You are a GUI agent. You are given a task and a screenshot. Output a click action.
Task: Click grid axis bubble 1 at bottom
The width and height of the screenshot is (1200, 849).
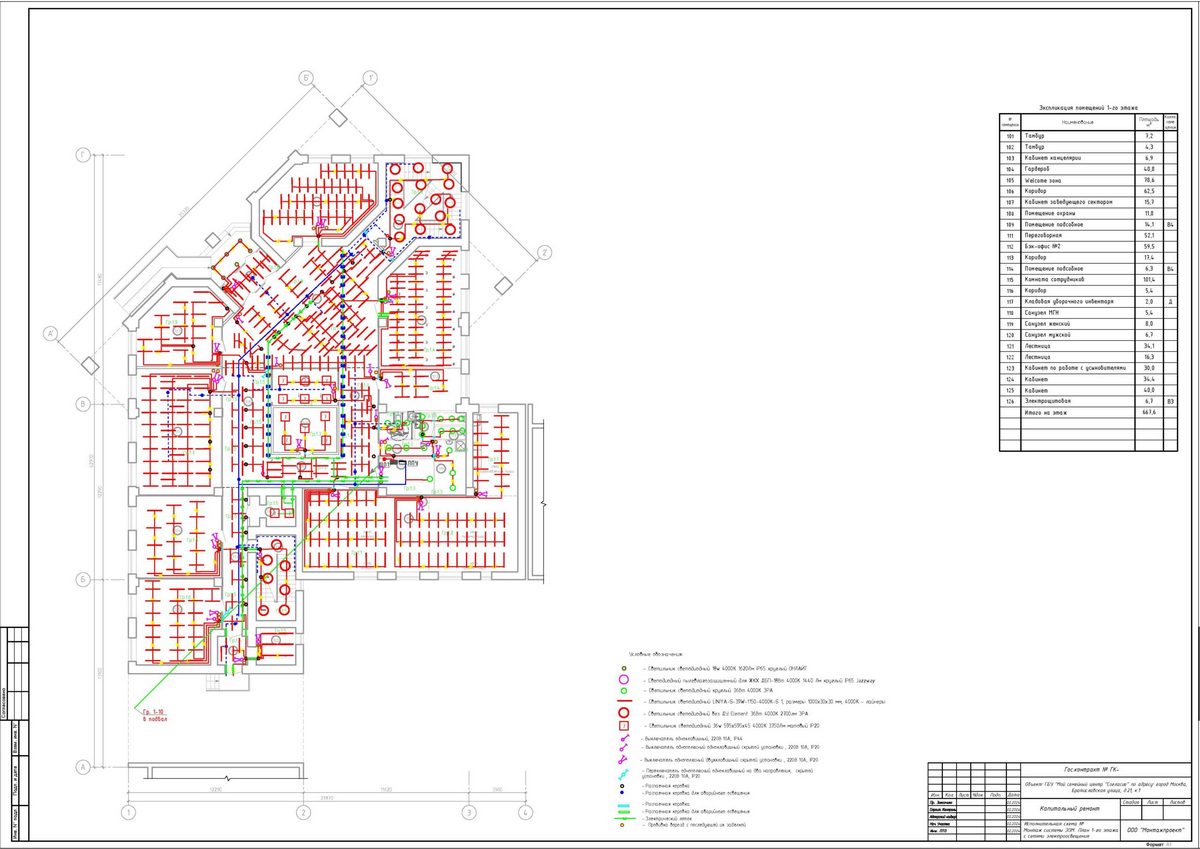click(x=127, y=814)
